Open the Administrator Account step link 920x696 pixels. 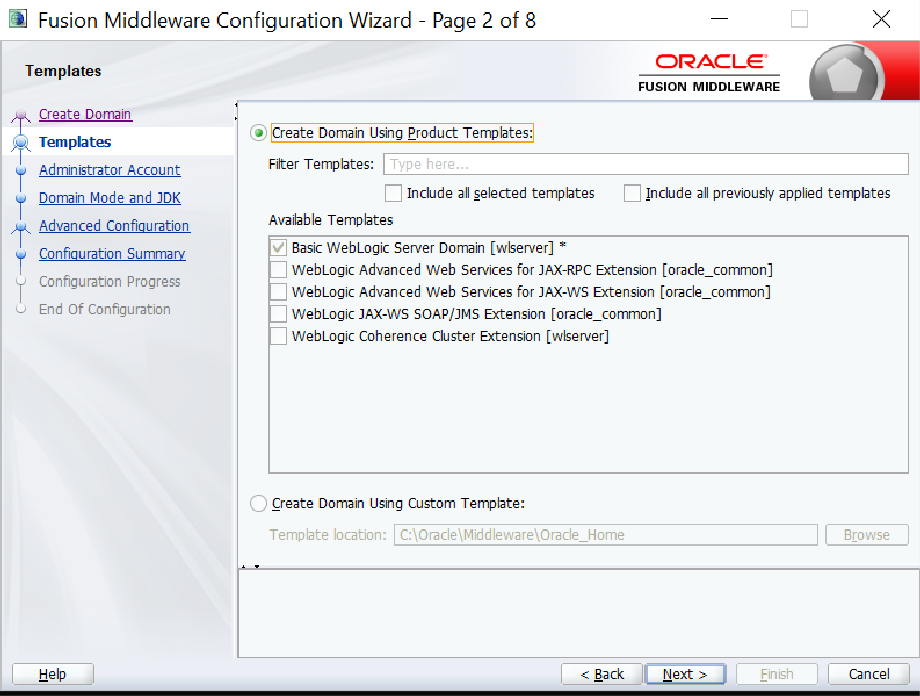[109, 170]
